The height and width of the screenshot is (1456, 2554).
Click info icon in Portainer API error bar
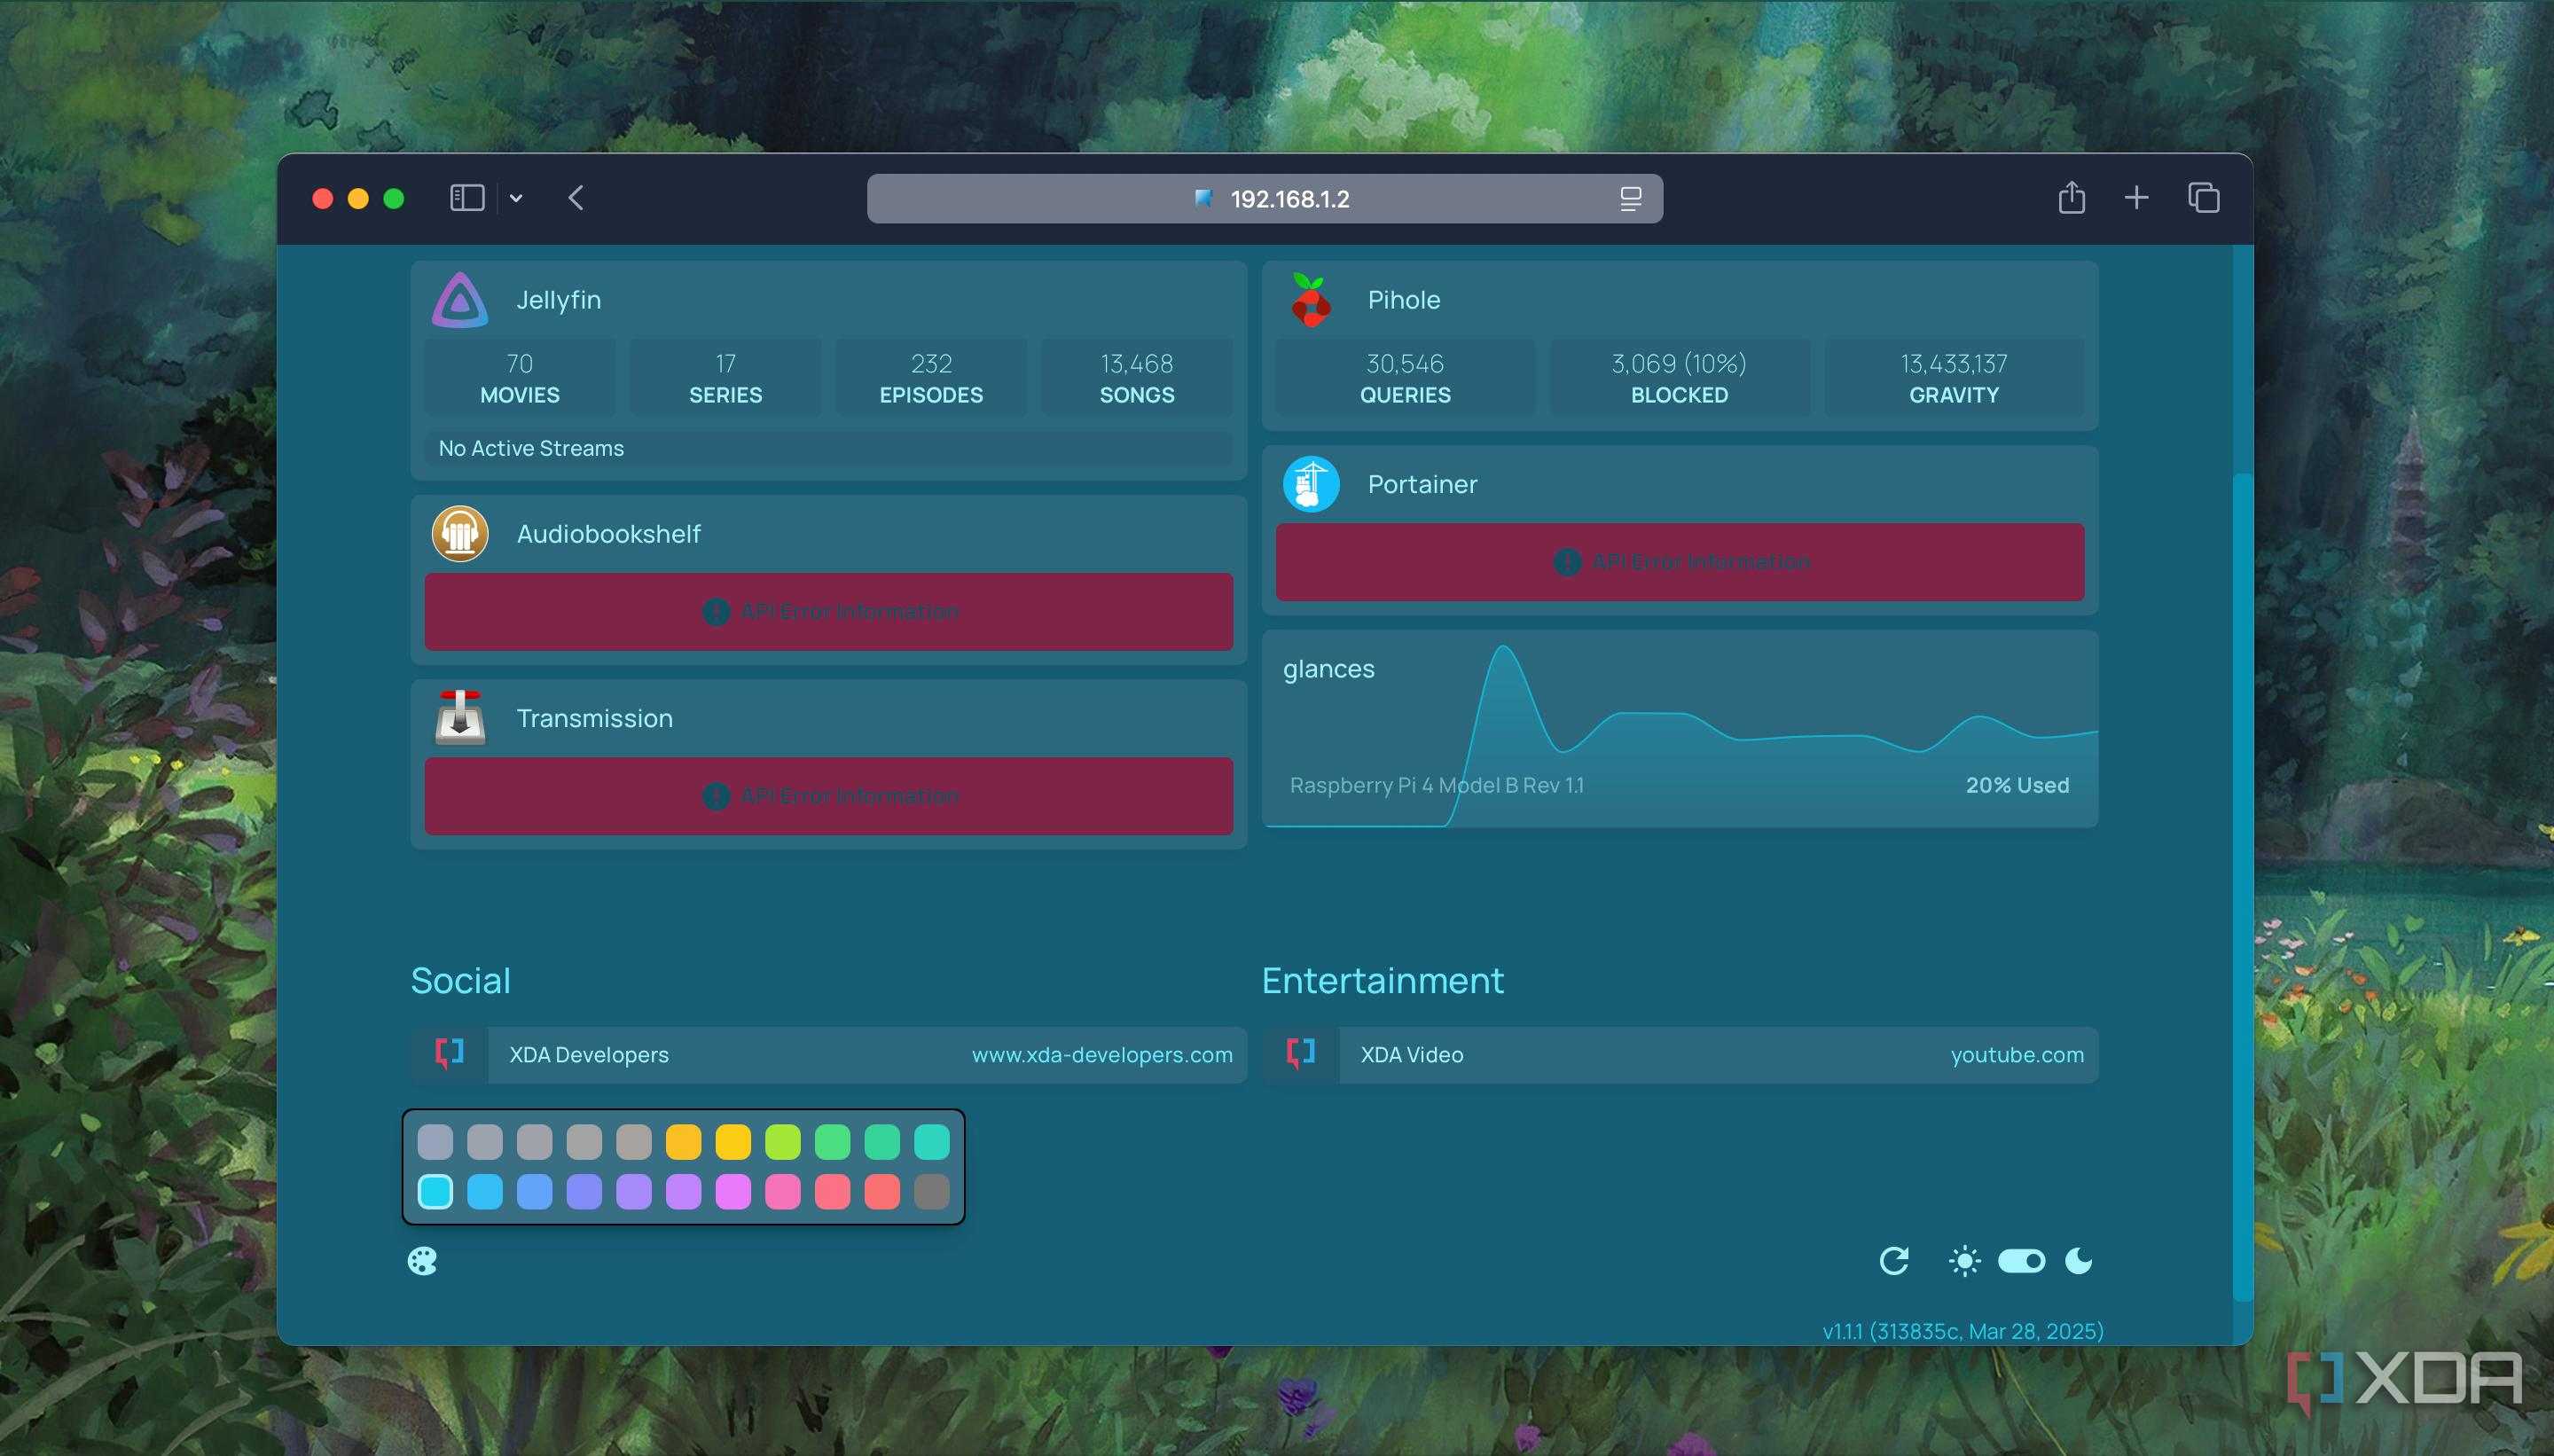point(1567,562)
